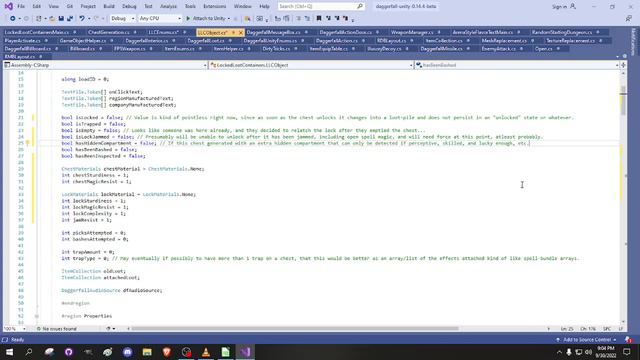This screenshot has height=360, width=640.
Task: Click the Sign in link
Action: (x=559, y=7)
